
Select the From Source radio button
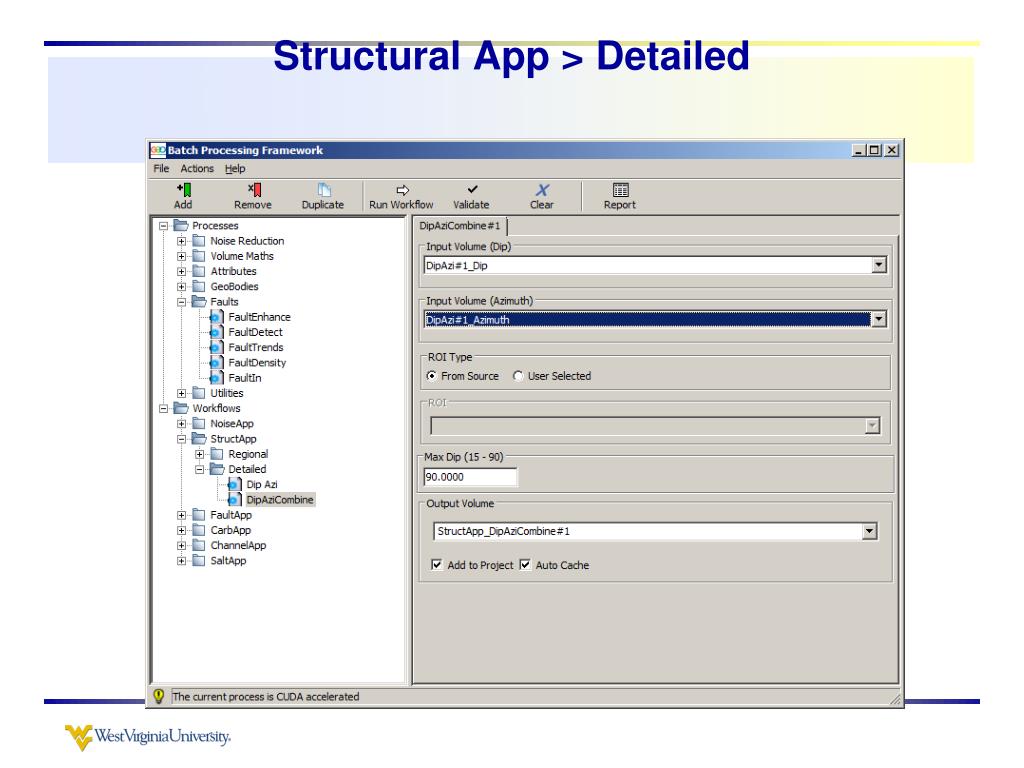tap(432, 376)
